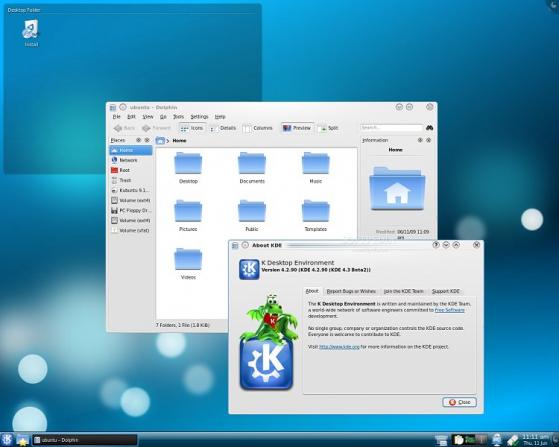559x447 pixels.
Task: Open the Videos folder icon
Action: pos(188,259)
